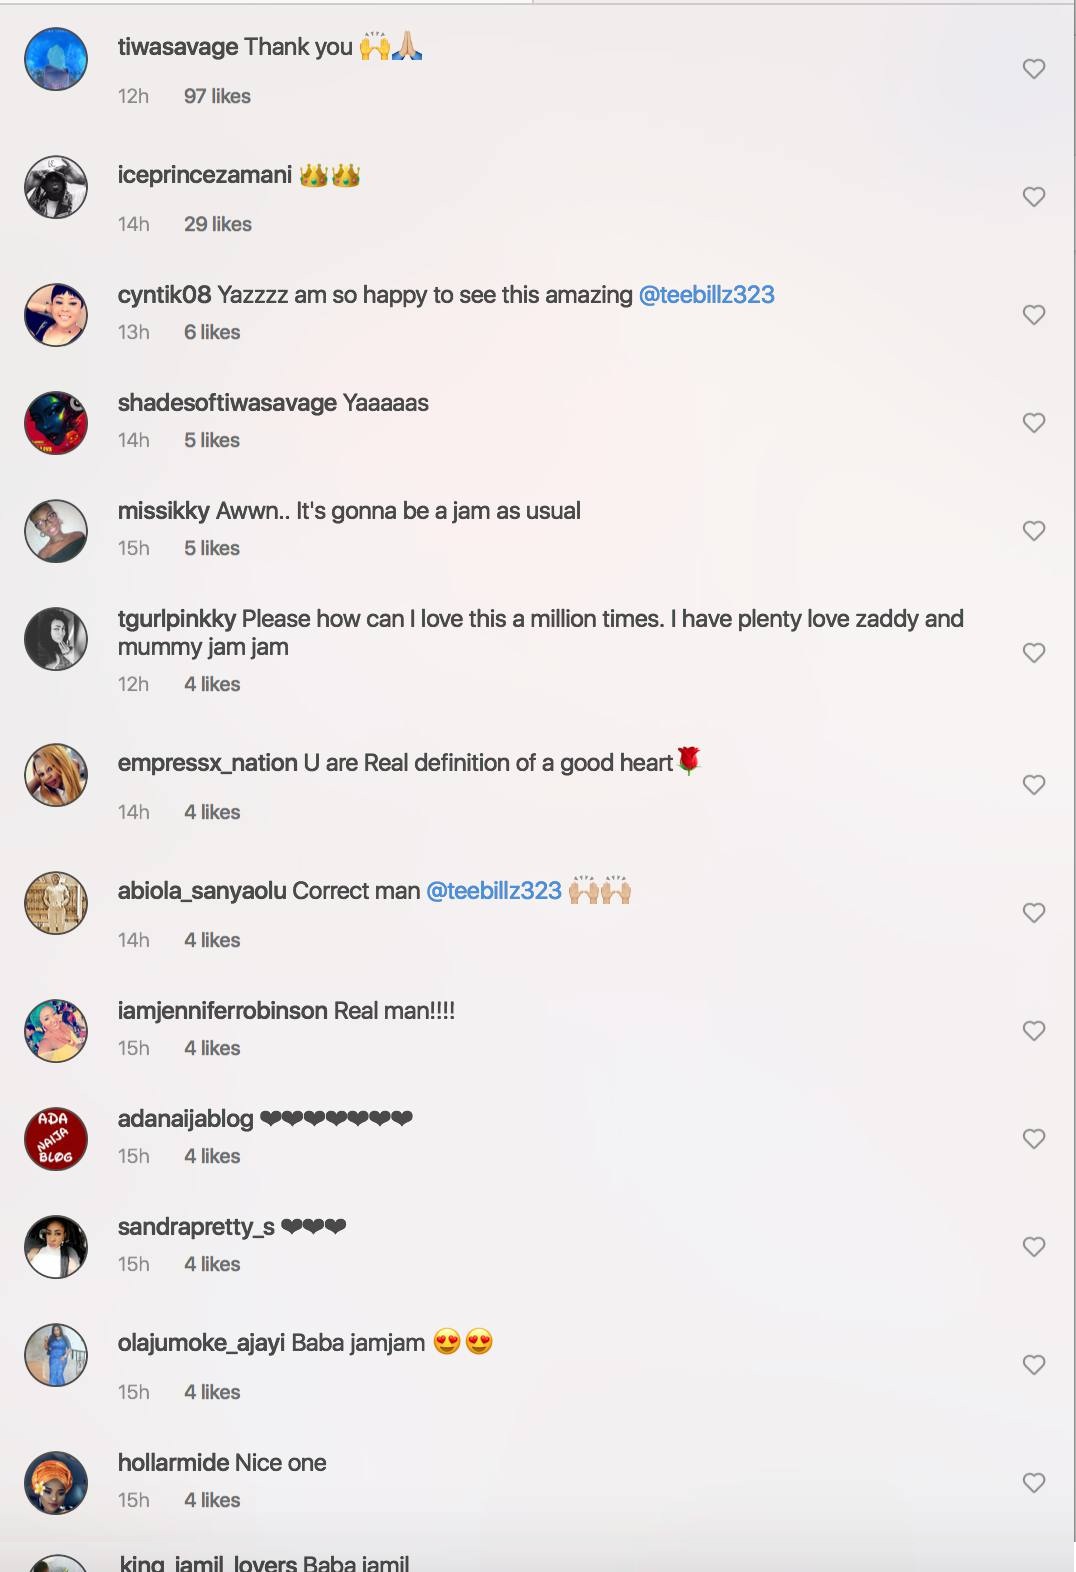The image size is (1076, 1572).
Task: Toggle like on iamjenniferrobinson's comment
Action: pos(1034,1030)
